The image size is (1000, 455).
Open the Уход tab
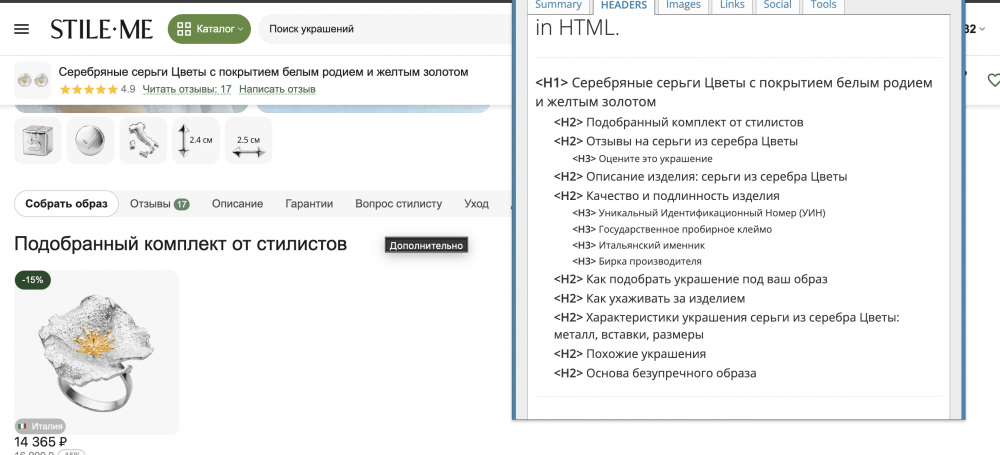476,204
